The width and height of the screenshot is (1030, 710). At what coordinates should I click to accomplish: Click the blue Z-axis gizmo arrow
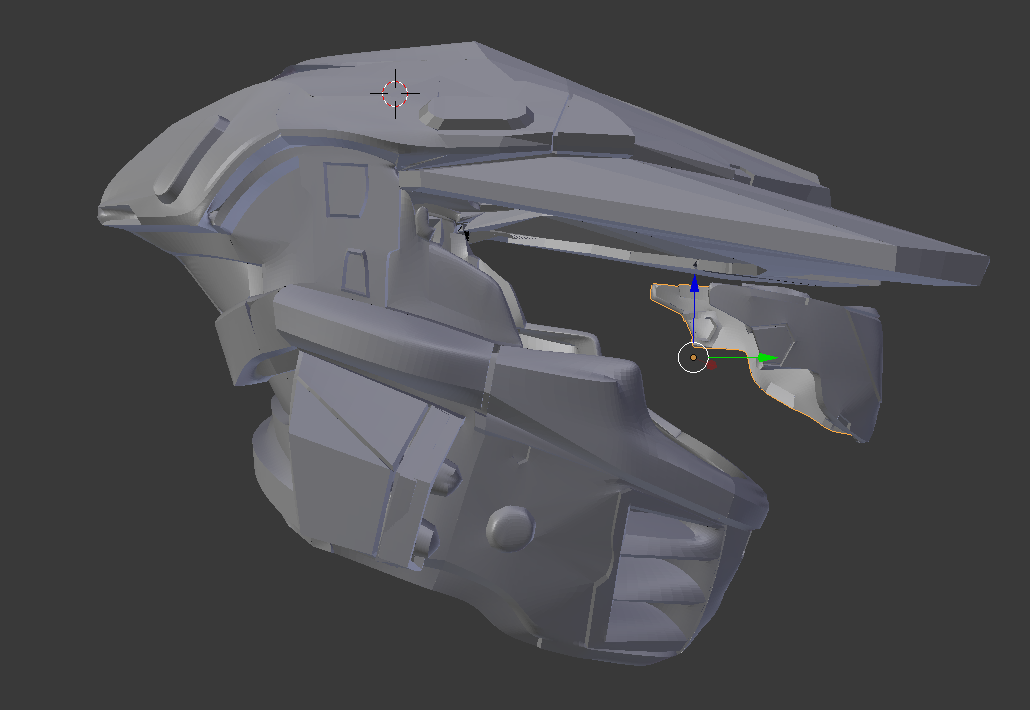(x=694, y=285)
